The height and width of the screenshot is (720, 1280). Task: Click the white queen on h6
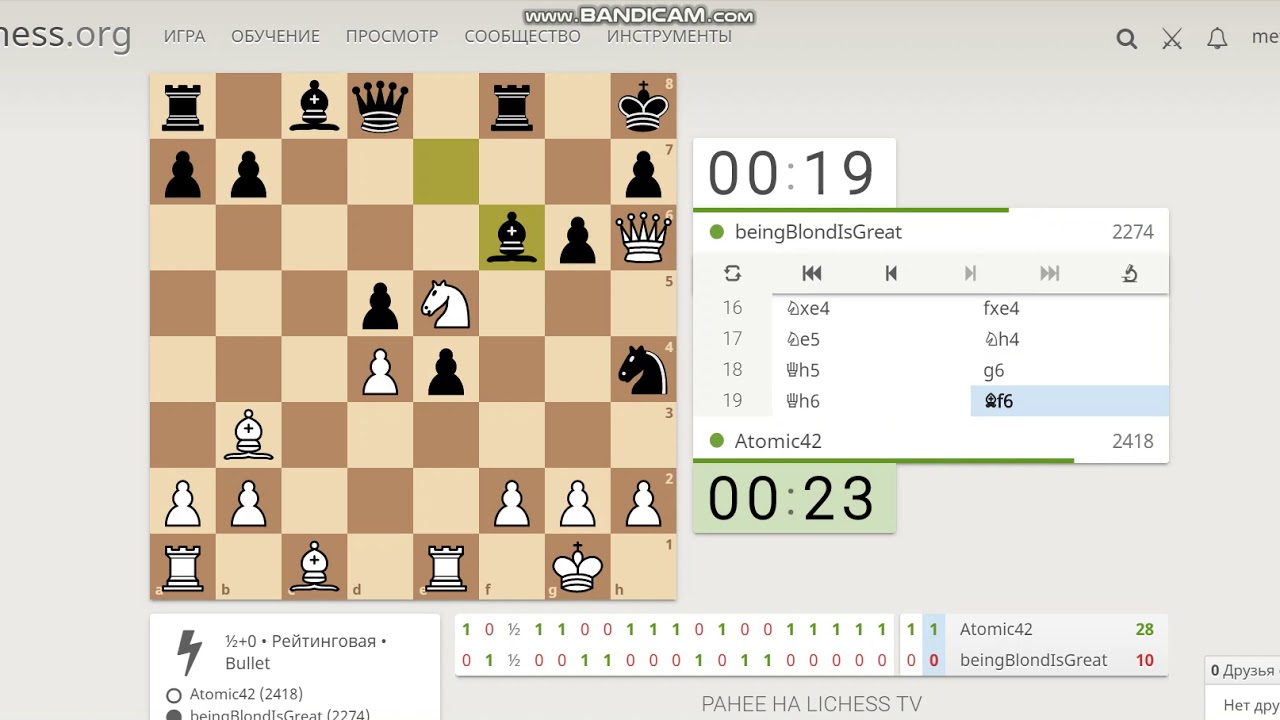[x=643, y=237]
